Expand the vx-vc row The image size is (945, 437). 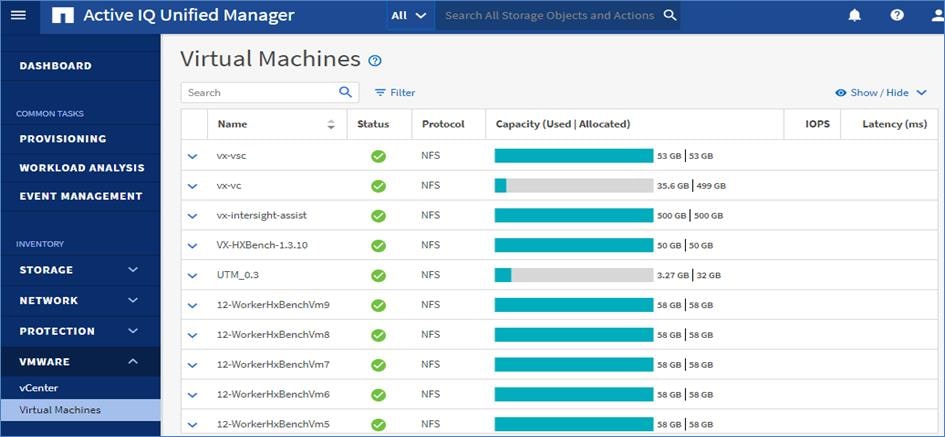pyautogui.click(x=192, y=186)
